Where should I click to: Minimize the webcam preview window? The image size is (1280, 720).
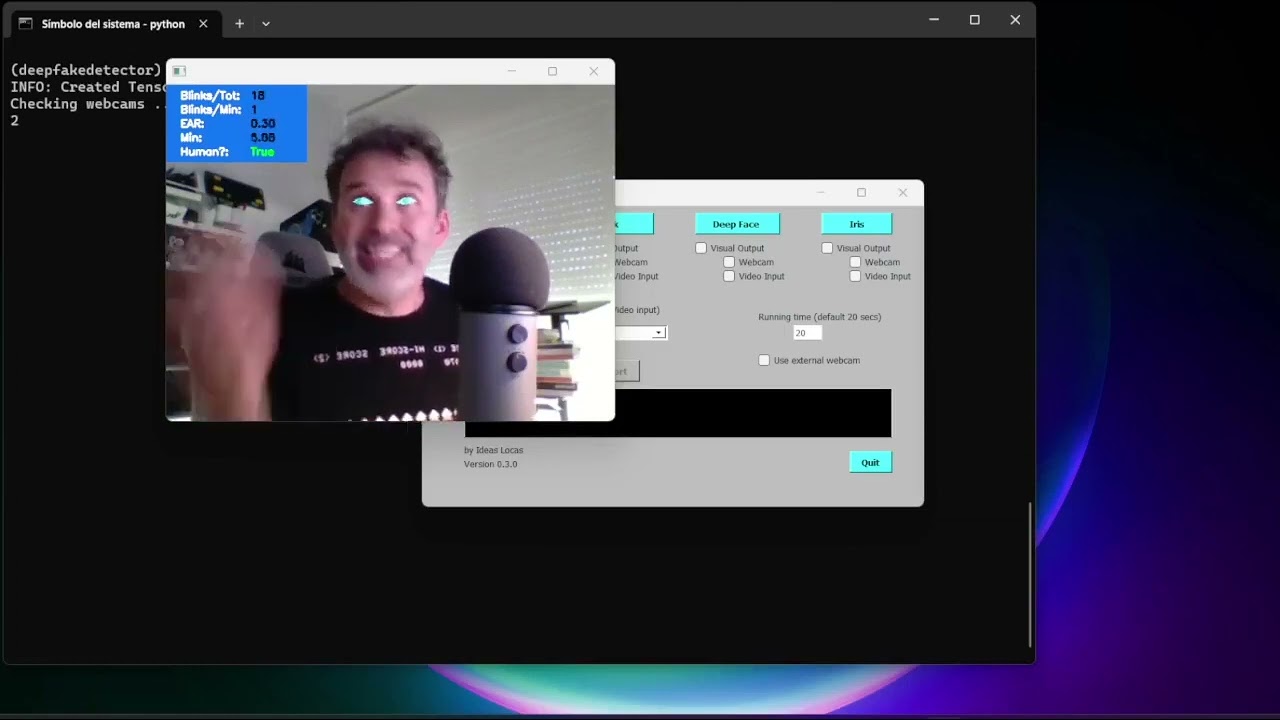click(x=511, y=71)
